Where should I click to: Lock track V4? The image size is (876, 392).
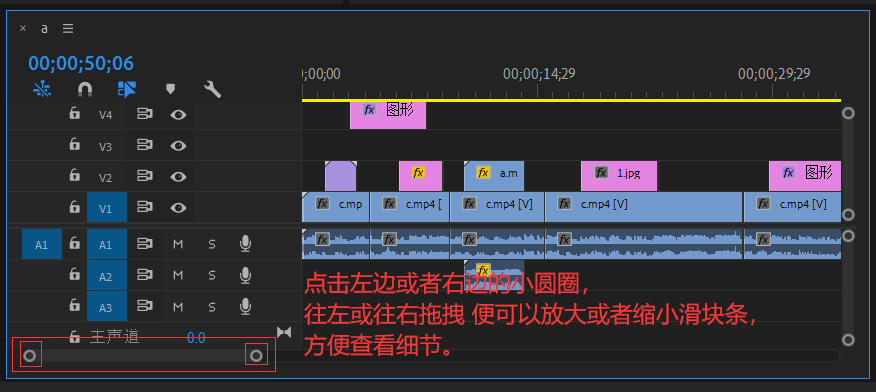[x=74, y=114]
